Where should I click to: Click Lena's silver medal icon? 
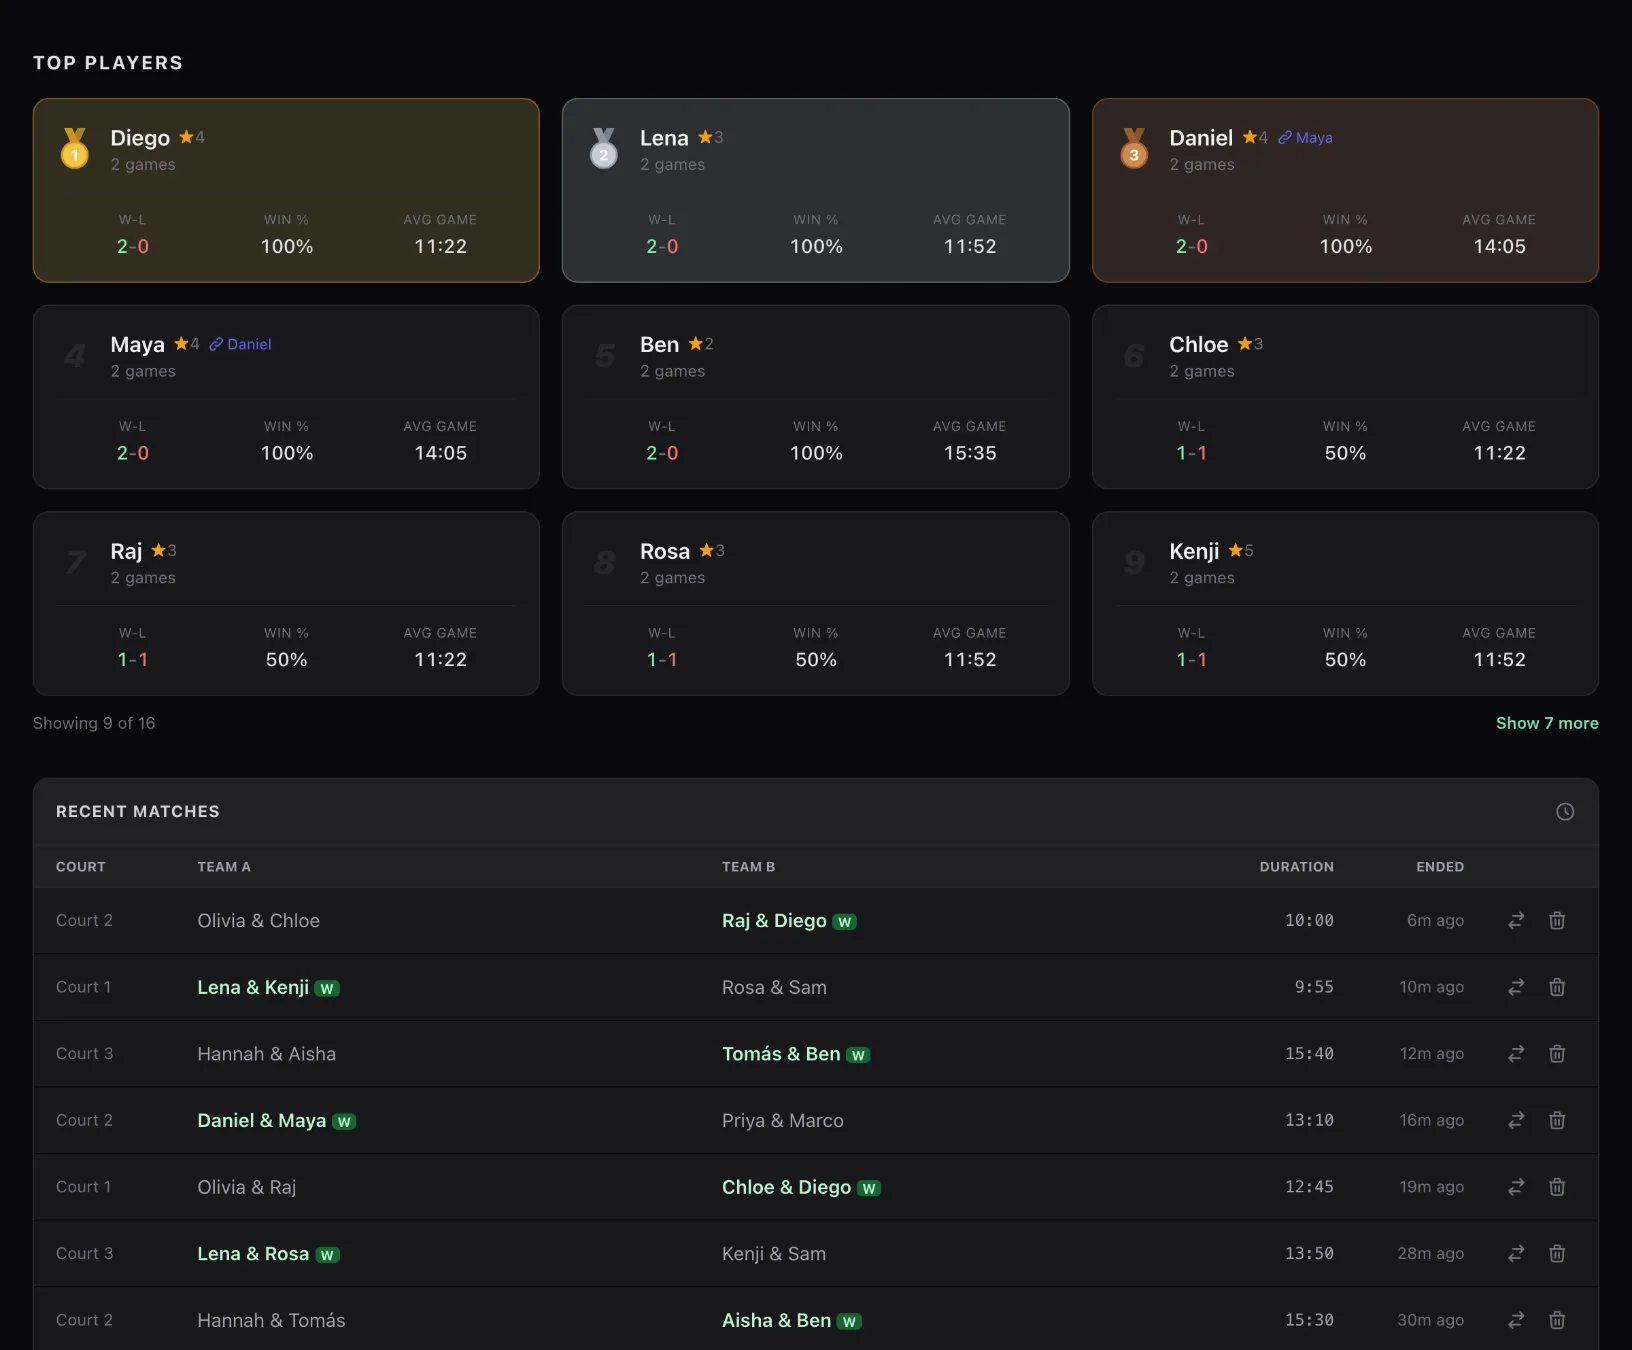[x=604, y=148]
